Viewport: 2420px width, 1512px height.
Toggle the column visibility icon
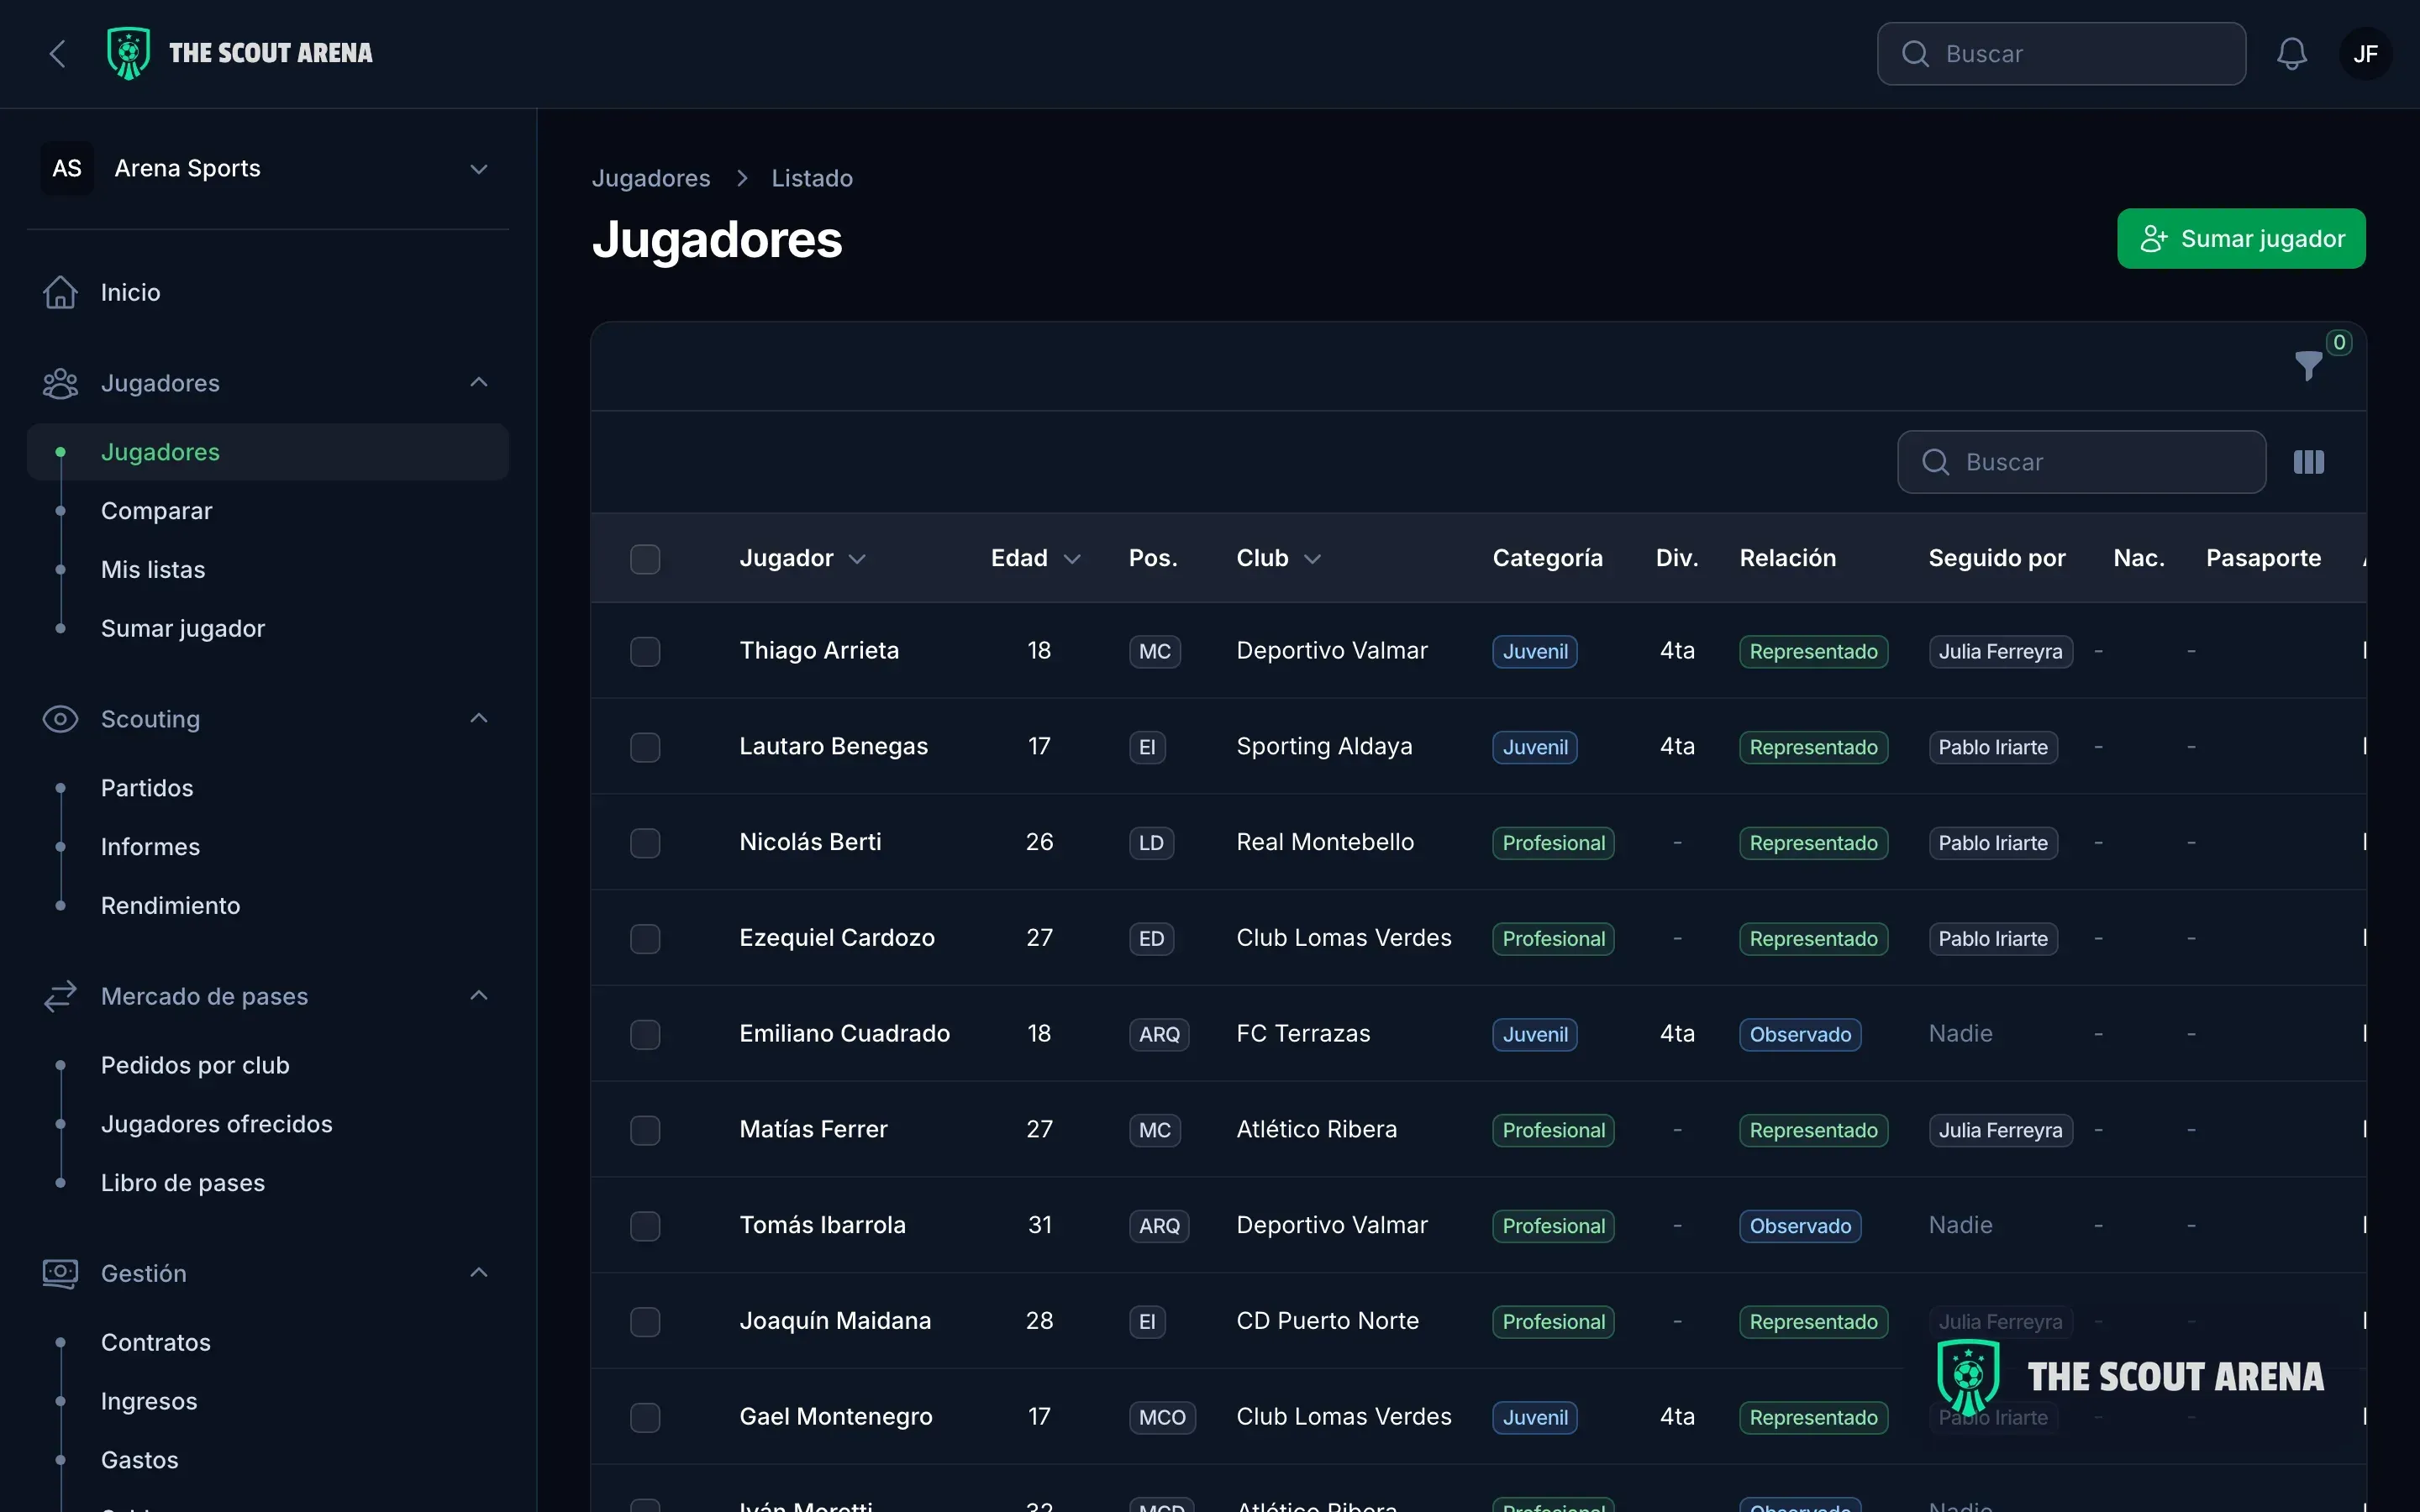(2308, 462)
